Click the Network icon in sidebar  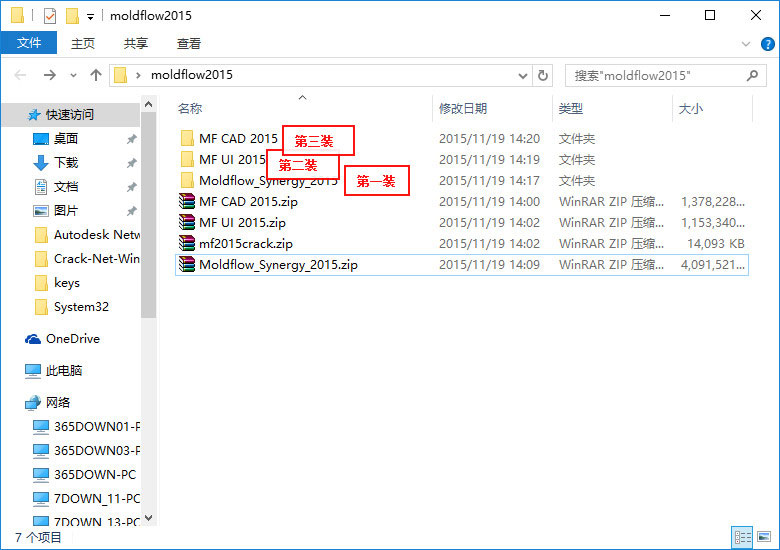33,402
